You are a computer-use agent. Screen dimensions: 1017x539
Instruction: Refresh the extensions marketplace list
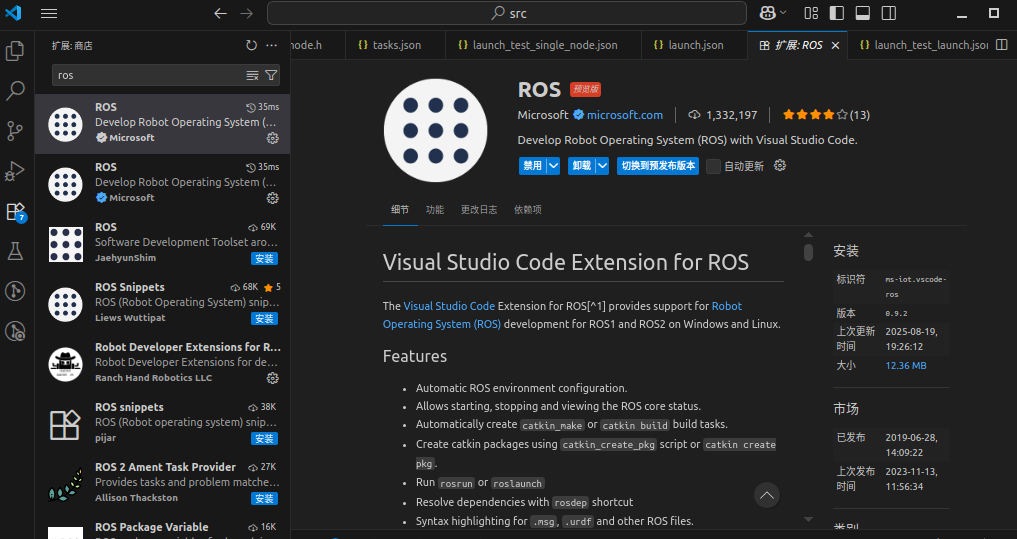pos(252,45)
